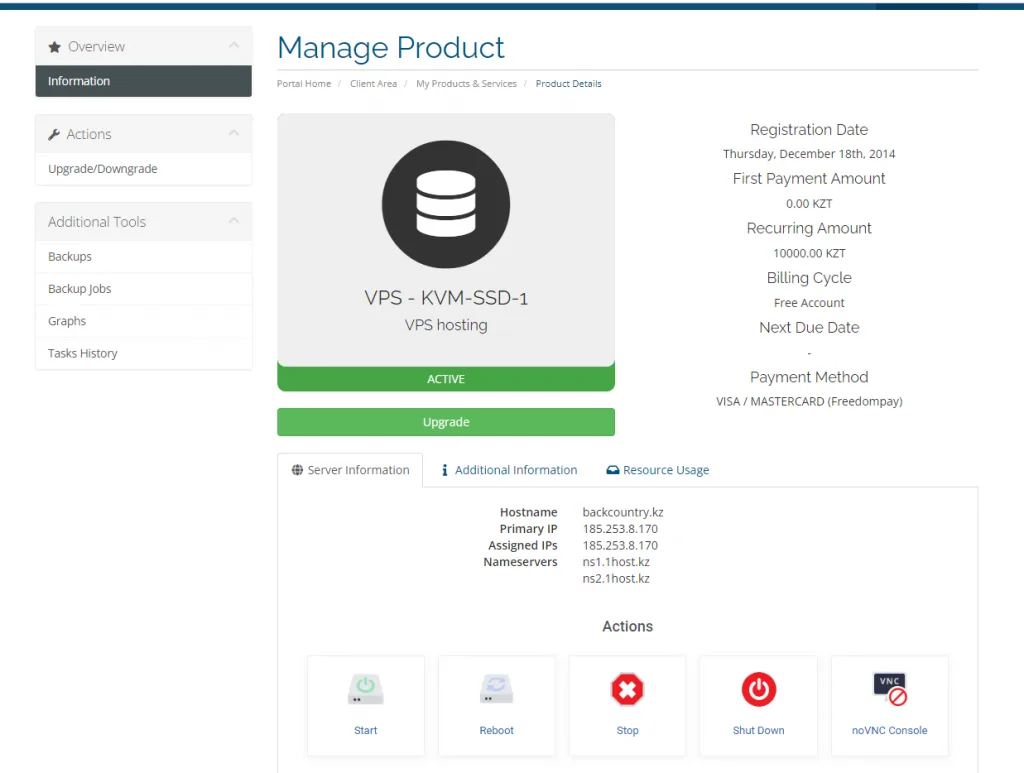Collapse the Actions sidebar panel chevron
Viewport: 1024px width, 773px height.
click(x=234, y=133)
